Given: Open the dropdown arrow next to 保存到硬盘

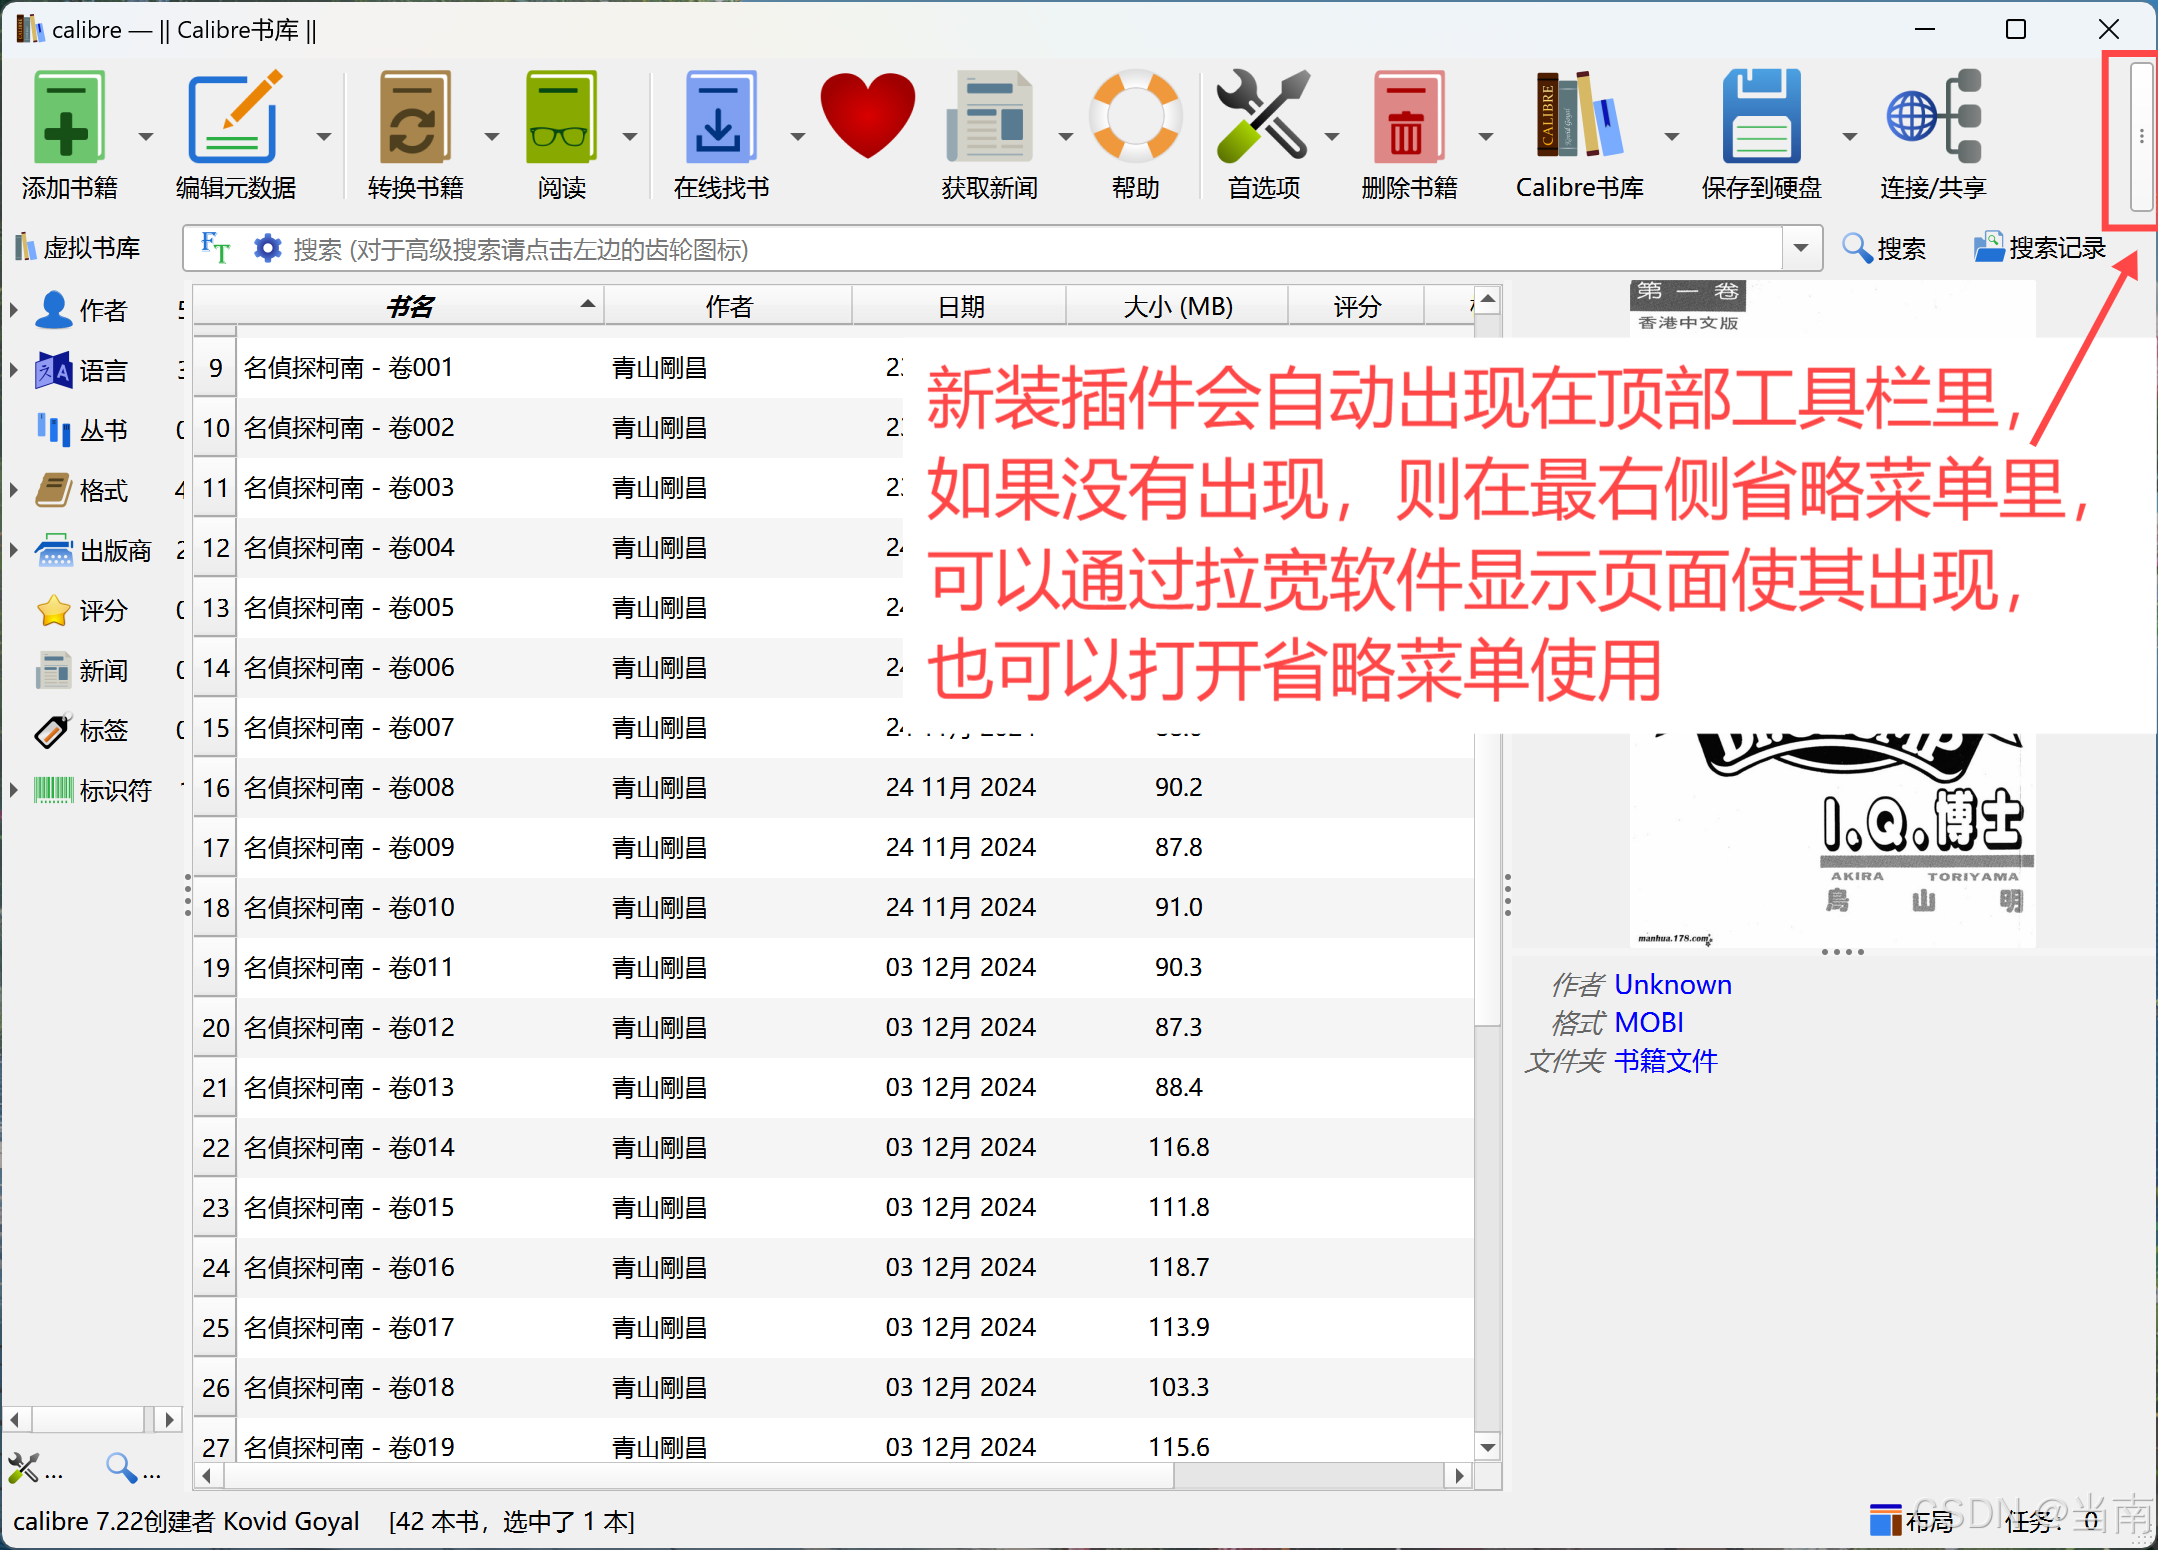Looking at the screenshot, I should click(x=1848, y=135).
